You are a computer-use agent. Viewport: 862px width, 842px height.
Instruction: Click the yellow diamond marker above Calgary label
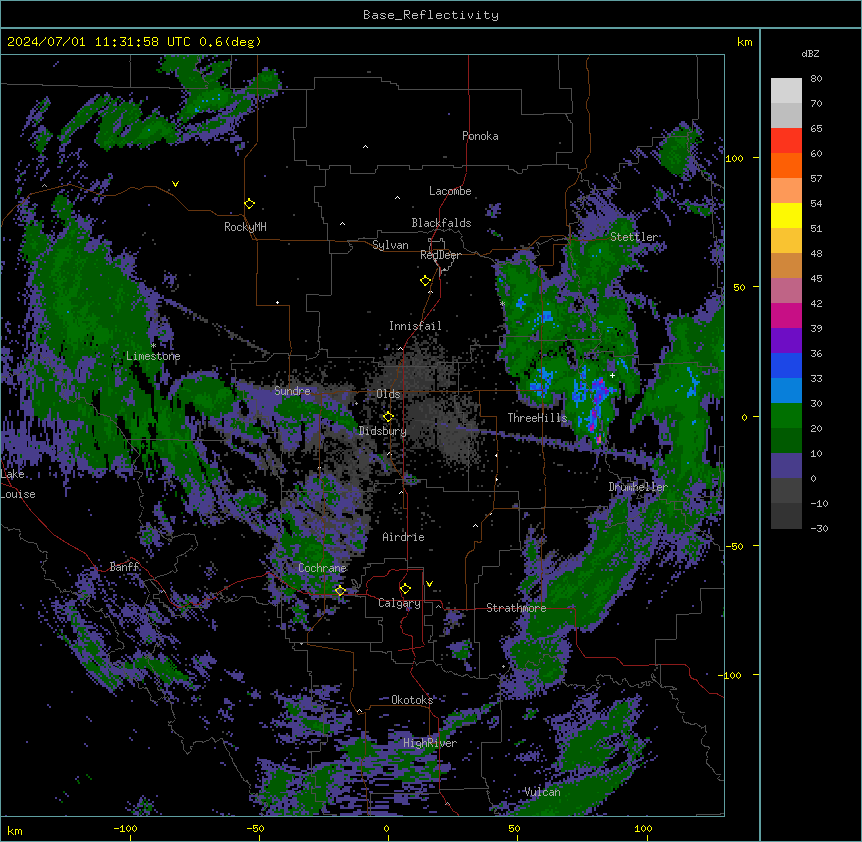point(405,589)
